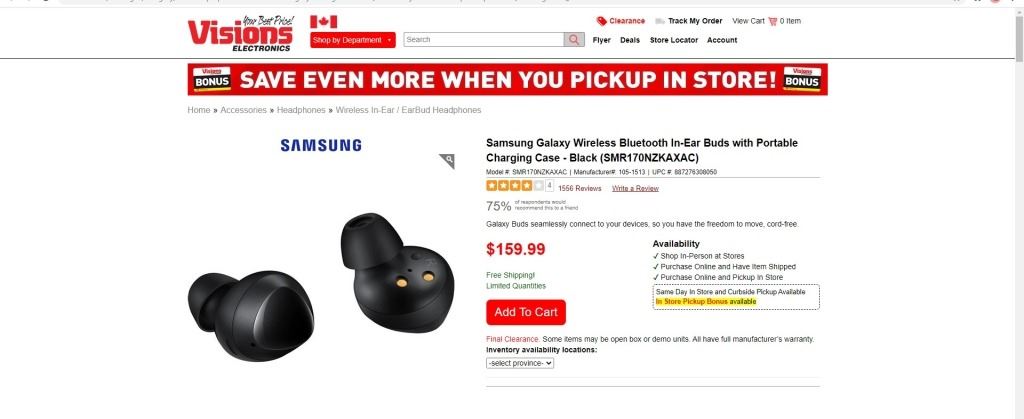Zoom product image with magnifier icon
1024x419 pixels.
point(447,161)
